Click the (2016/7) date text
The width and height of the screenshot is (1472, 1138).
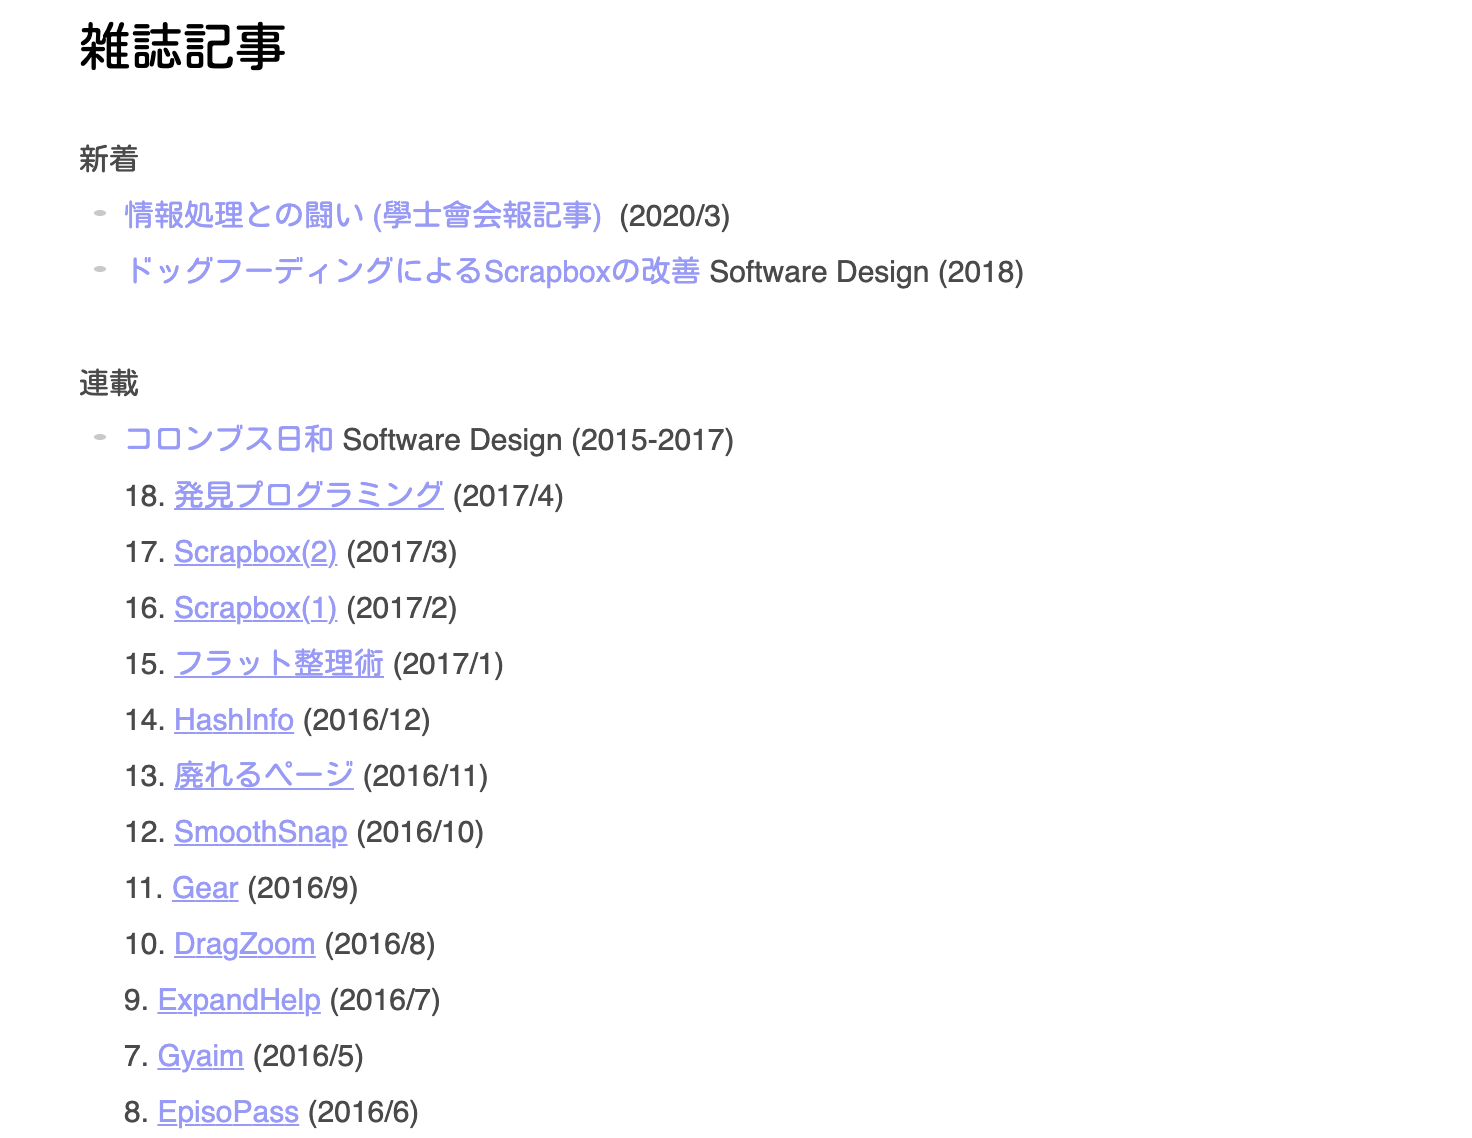point(385,1000)
